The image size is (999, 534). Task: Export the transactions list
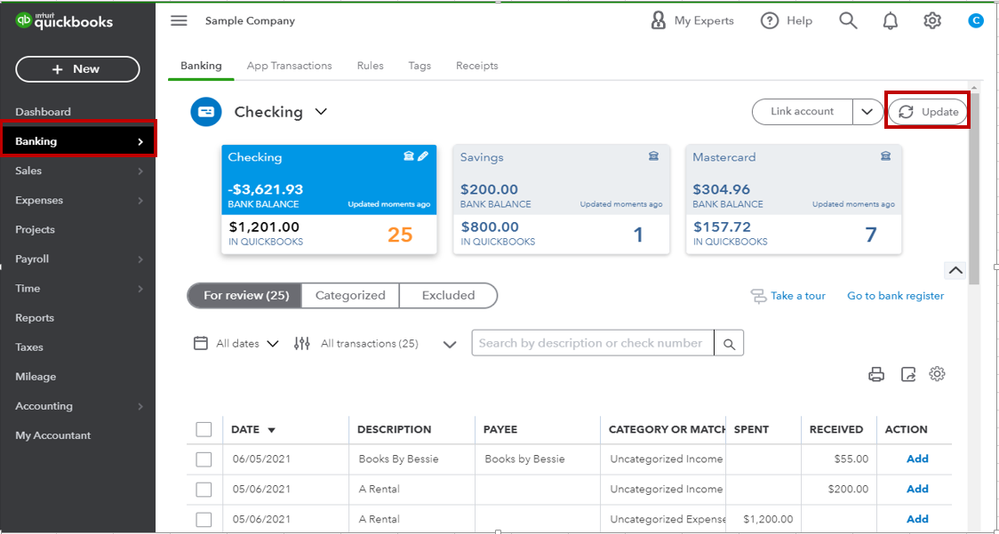click(908, 375)
